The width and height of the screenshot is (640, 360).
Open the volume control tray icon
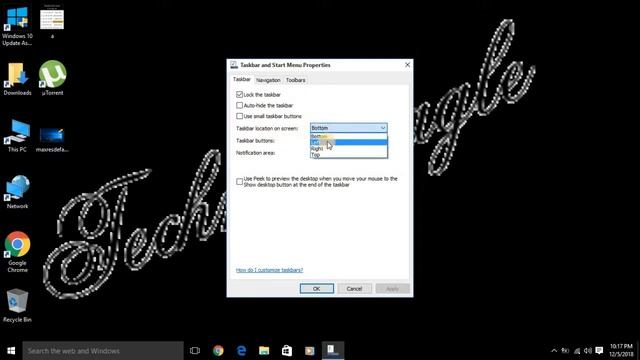click(x=588, y=351)
